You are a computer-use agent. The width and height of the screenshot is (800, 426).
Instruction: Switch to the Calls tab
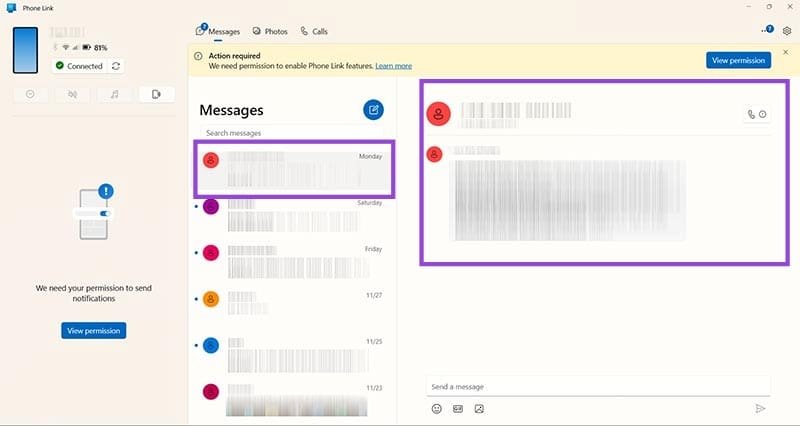tap(314, 32)
